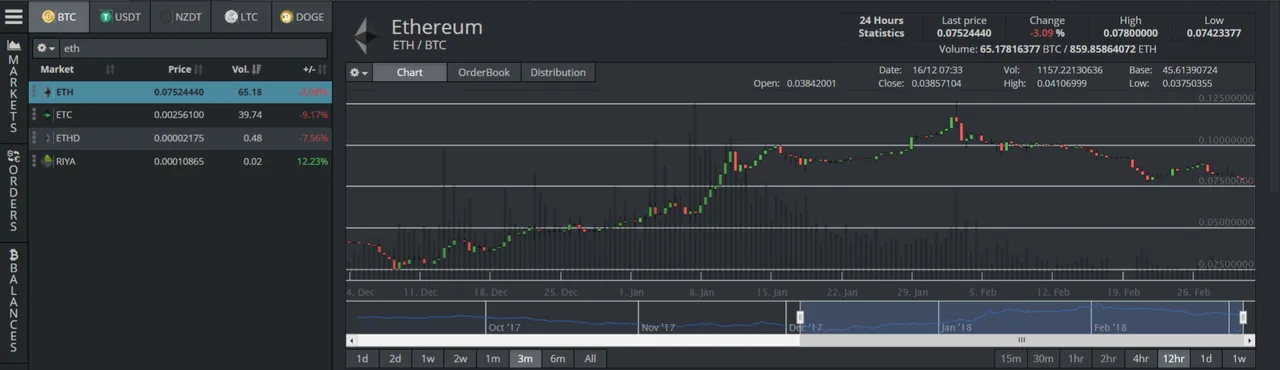Set chart range to 1d
Screen dimensions: 1280x370
362,358
